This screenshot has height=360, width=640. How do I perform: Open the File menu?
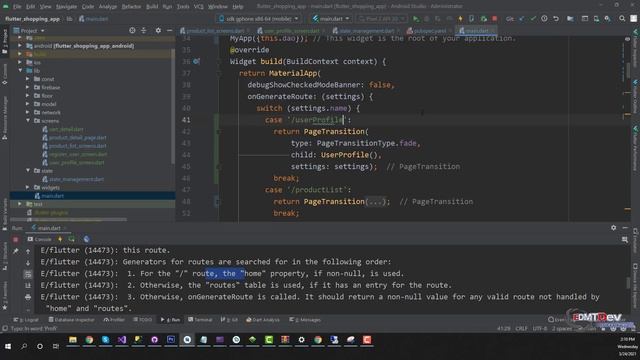point(17,7)
